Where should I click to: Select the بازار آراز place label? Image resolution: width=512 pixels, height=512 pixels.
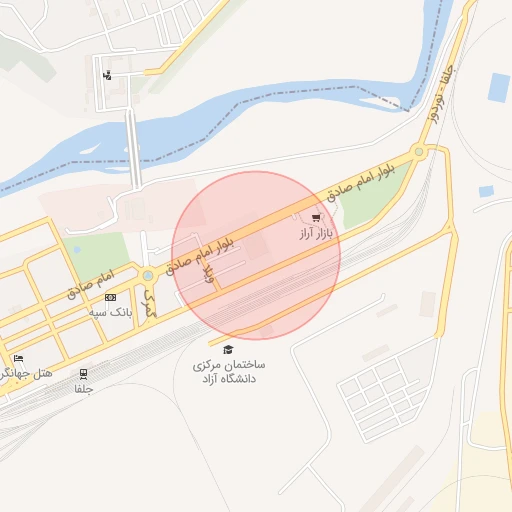[x=316, y=234]
